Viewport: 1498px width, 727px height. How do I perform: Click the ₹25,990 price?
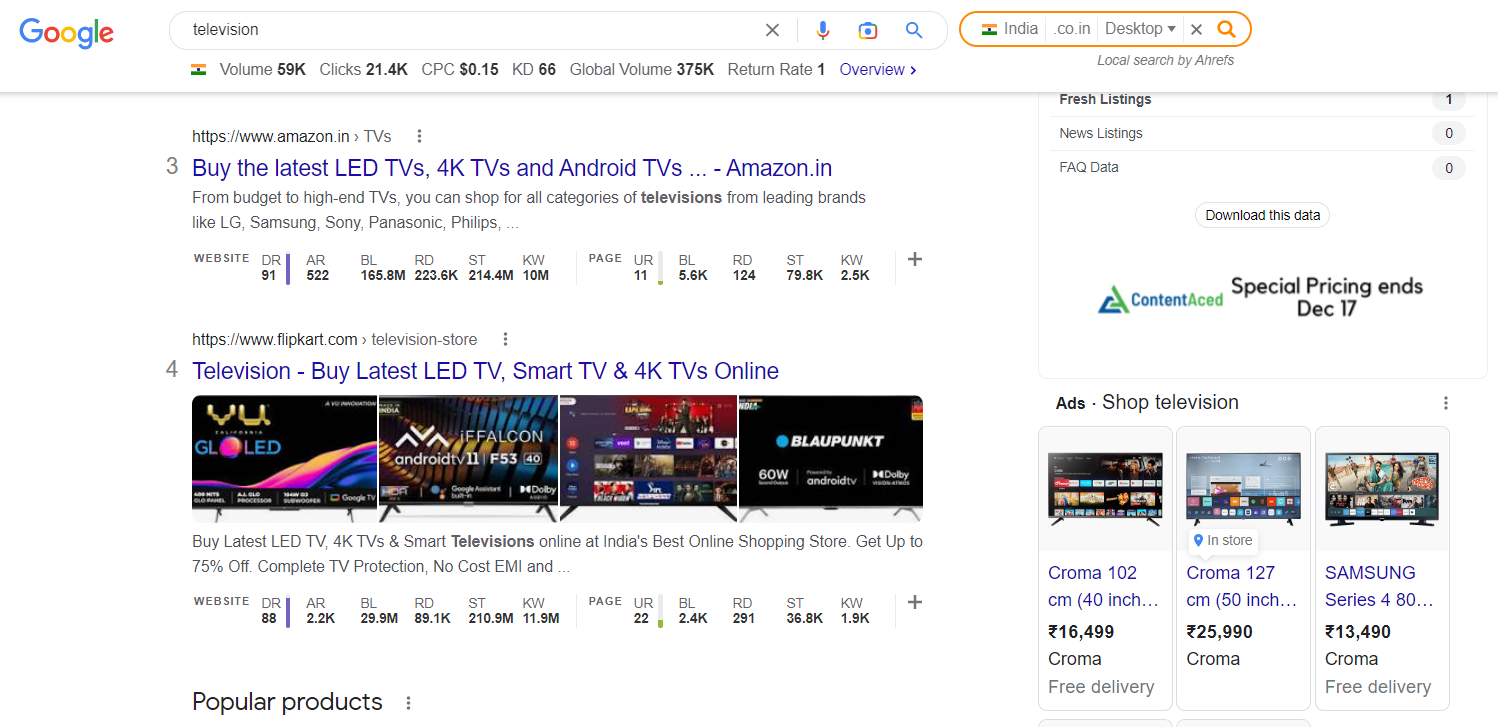pyautogui.click(x=1219, y=632)
